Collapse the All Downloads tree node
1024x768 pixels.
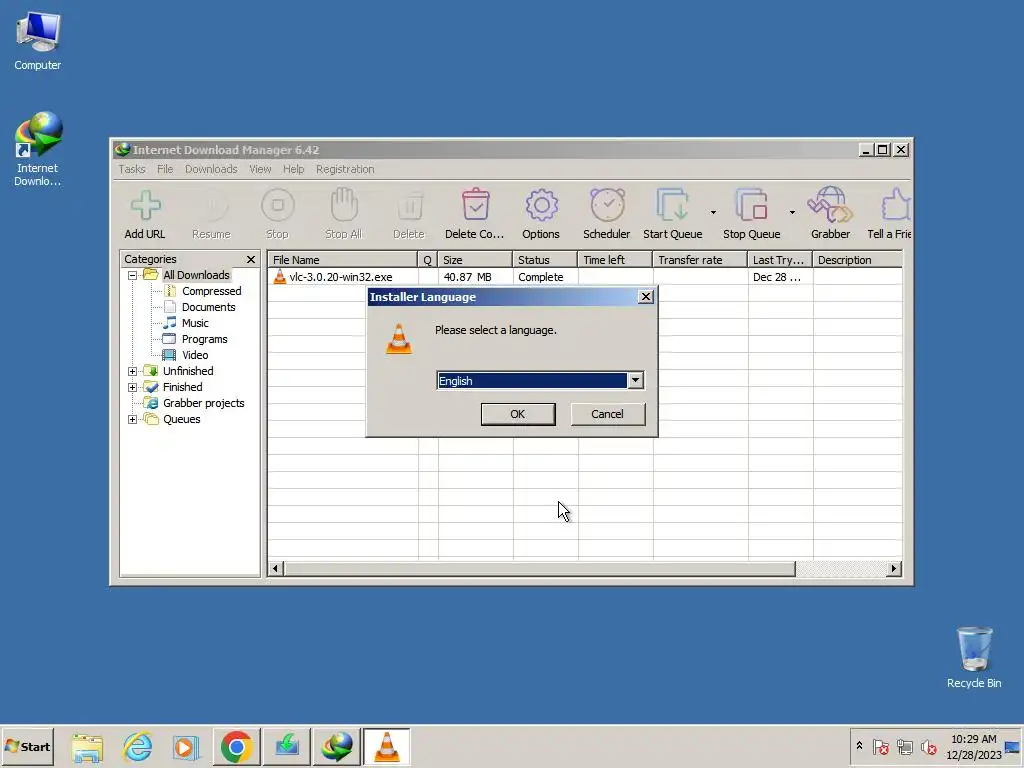[x=133, y=276]
